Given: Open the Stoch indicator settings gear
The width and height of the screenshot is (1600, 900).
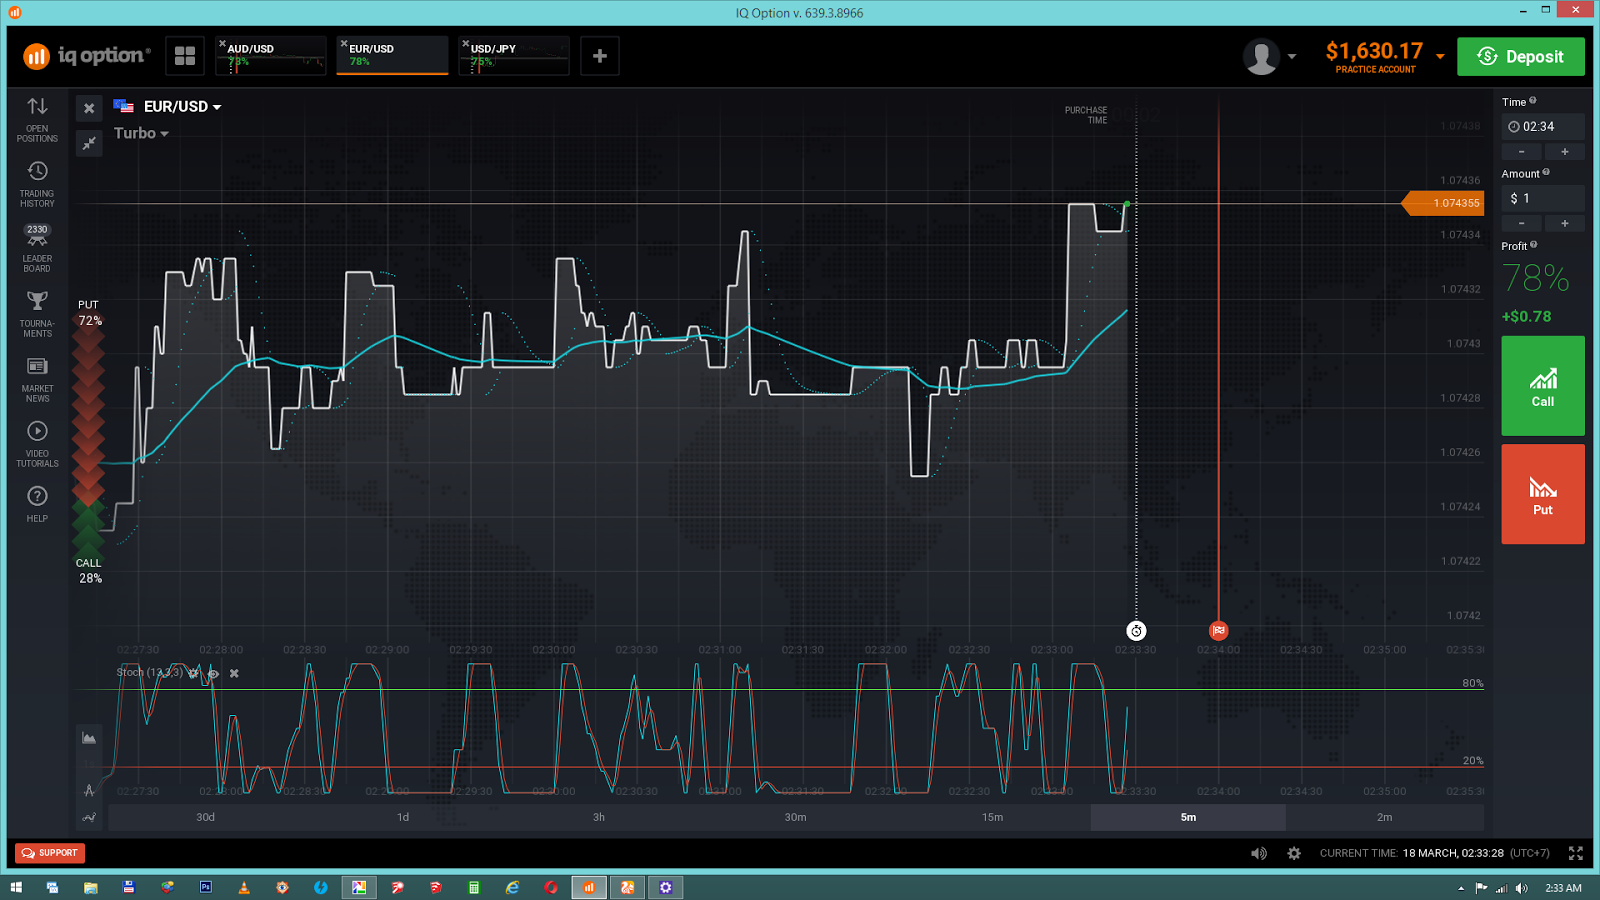Looking at the screenshot, I should [193, 673].
